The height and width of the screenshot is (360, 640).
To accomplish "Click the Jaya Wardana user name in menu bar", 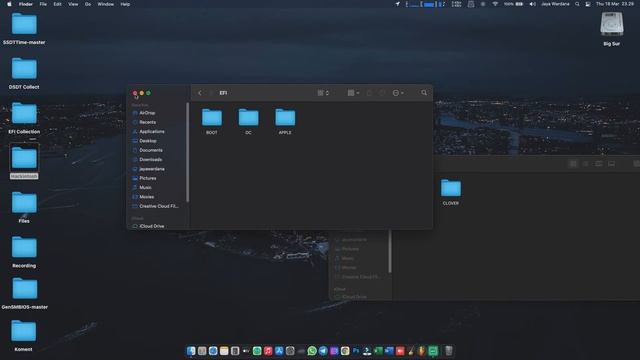I will pyautogui.click(x=555, y=4).
